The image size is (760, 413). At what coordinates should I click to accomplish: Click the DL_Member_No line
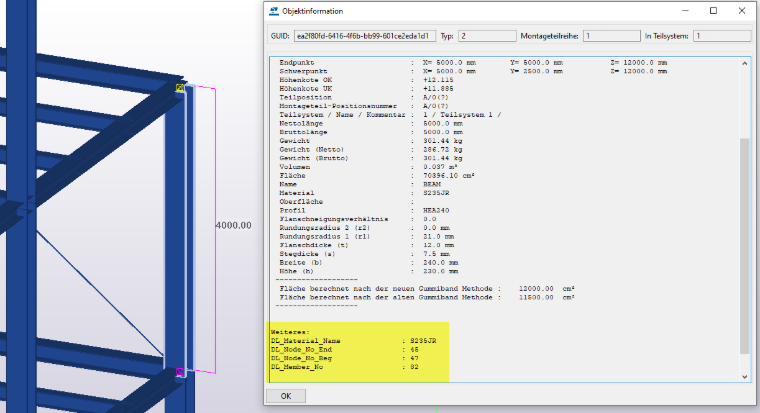pos(345,367)
